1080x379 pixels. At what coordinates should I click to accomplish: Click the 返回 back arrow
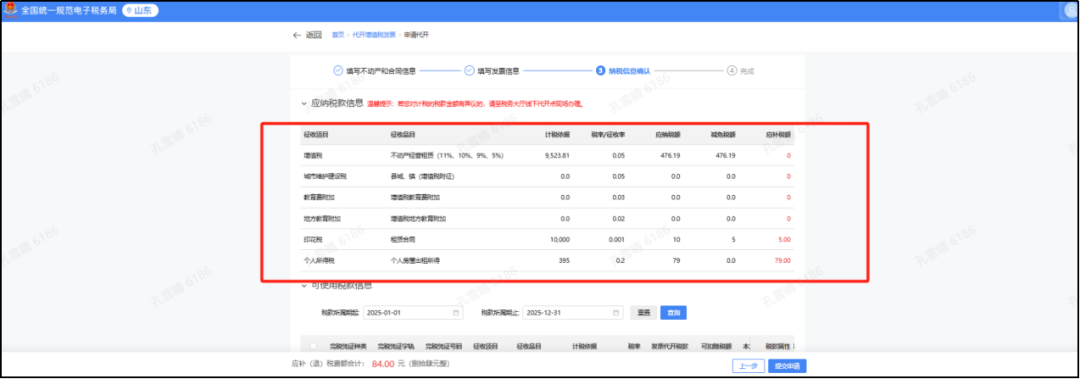coord(297,34)
